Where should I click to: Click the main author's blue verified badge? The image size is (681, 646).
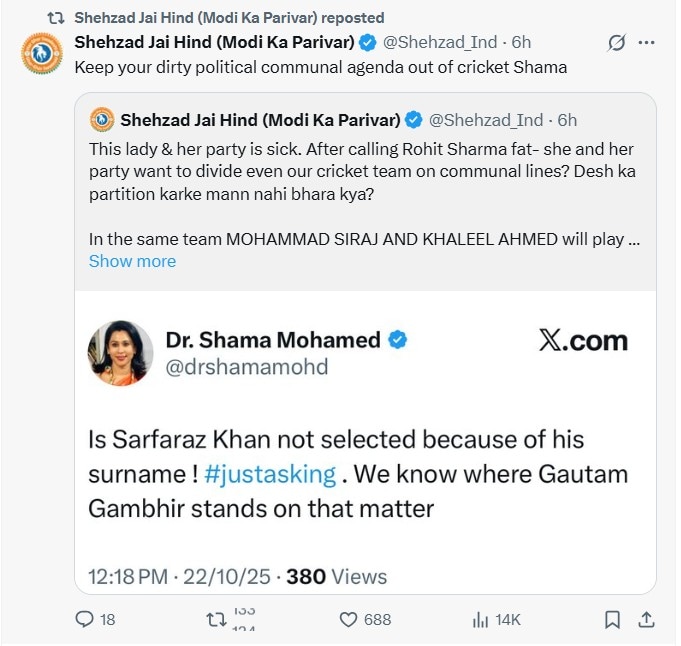click(x=368, y=42)
